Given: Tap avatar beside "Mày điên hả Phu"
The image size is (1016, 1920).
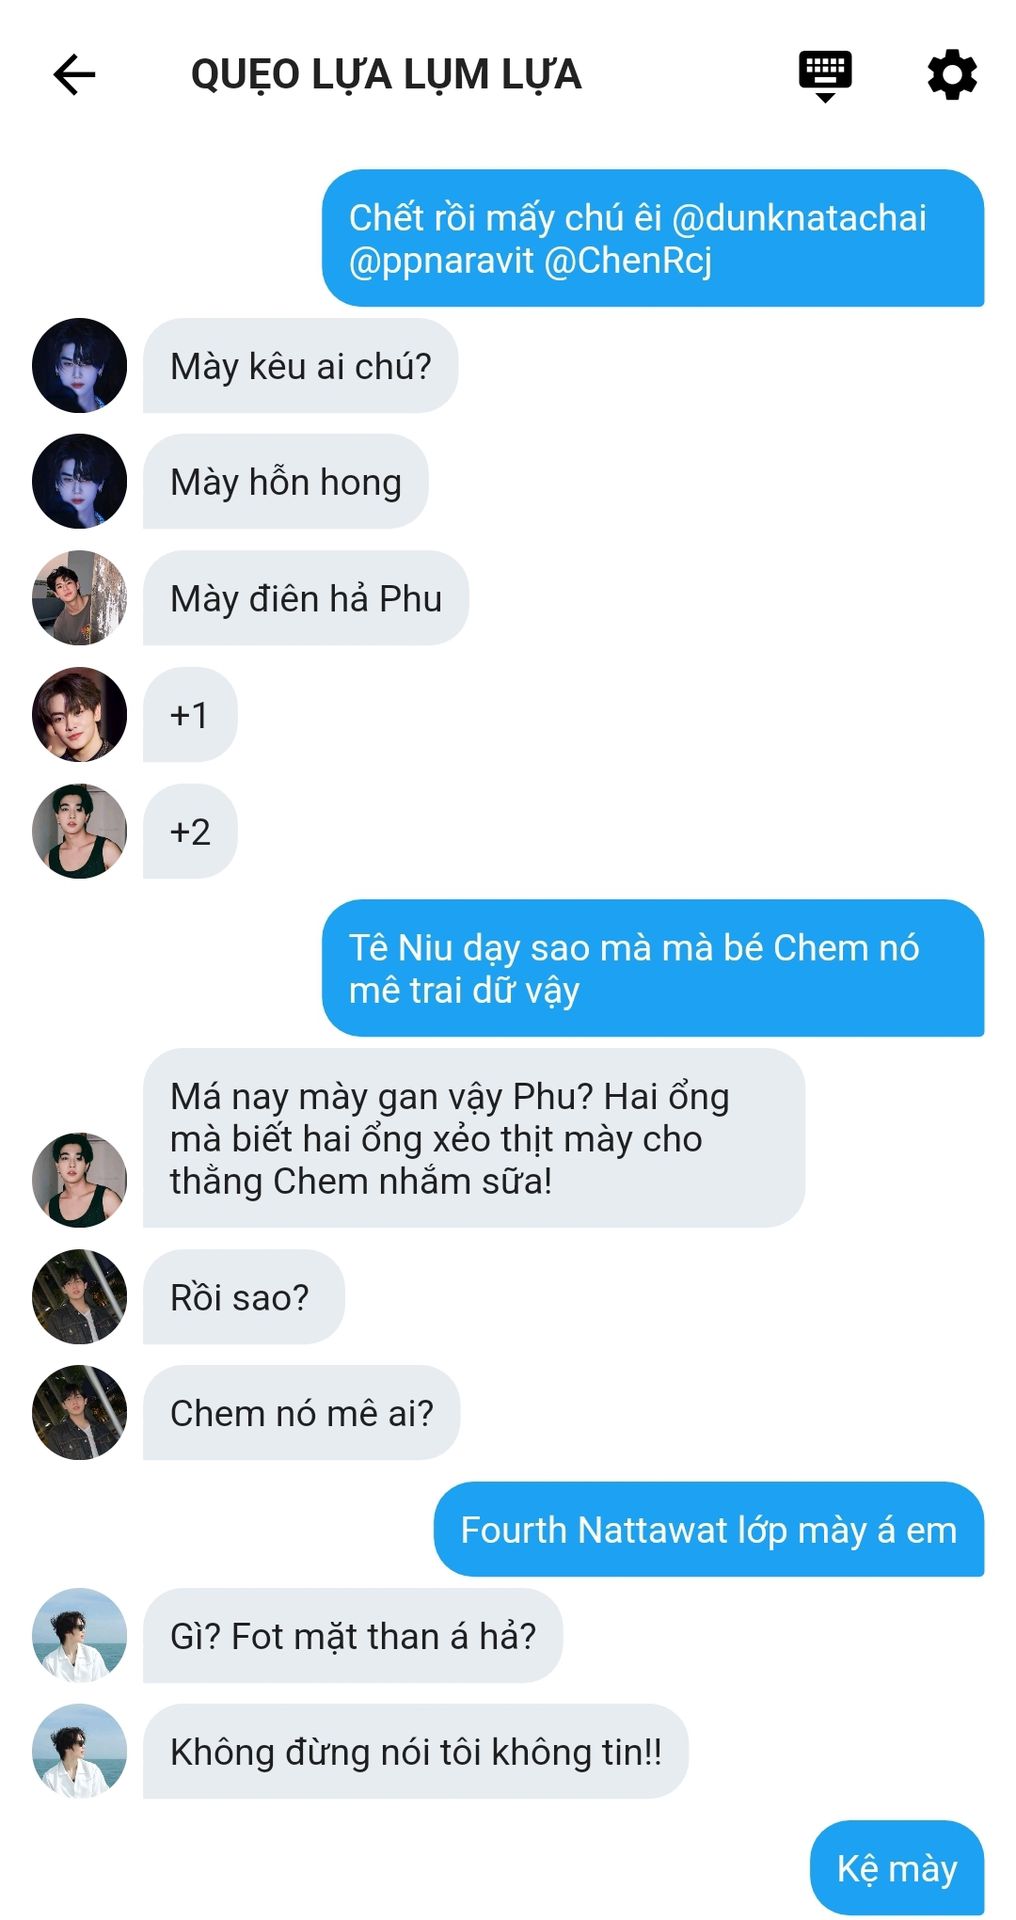Looking at the screenshot, I should pyautogui.click(x=80, y=598).
